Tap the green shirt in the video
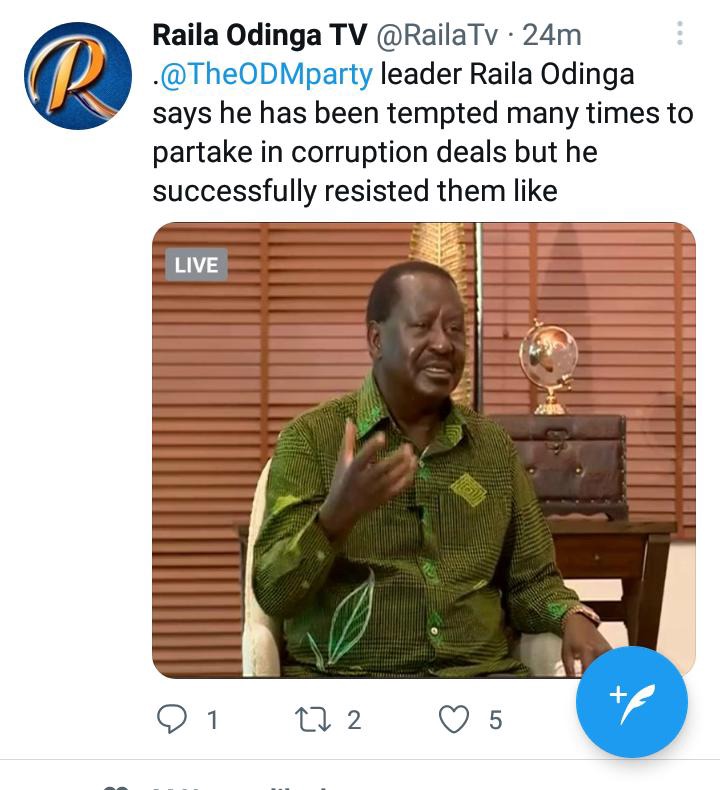This screenshot has height=790, width=720. coord(413,534)
